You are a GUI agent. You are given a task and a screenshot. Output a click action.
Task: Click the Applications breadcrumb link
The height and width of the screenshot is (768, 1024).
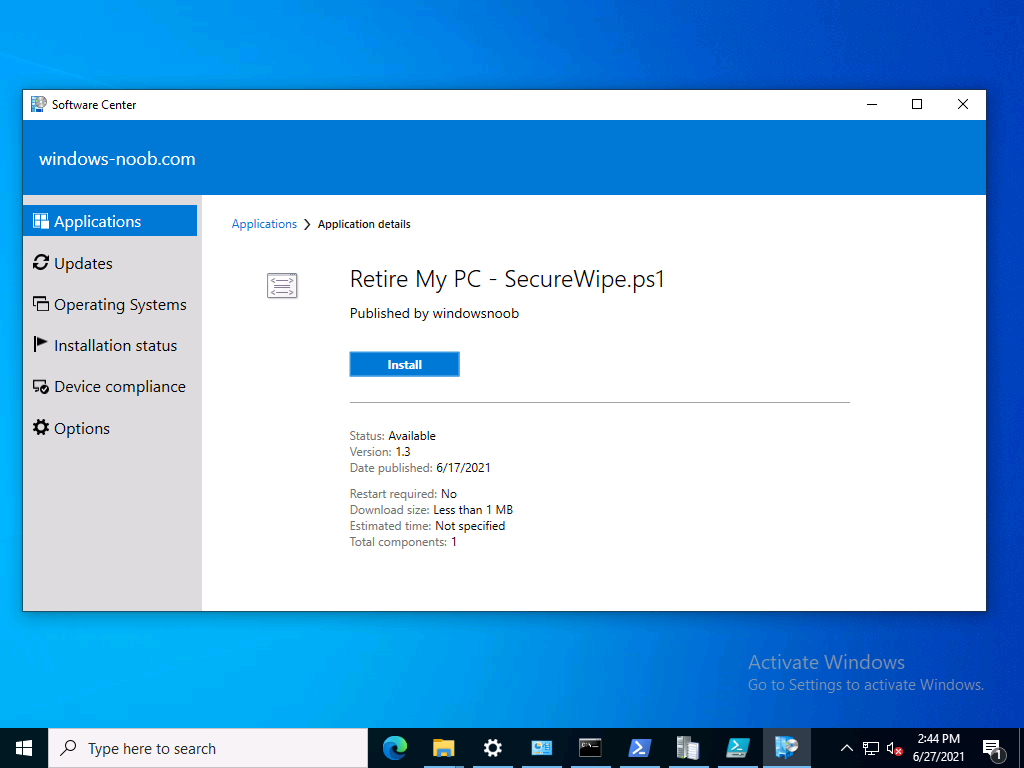pos(264,224)
